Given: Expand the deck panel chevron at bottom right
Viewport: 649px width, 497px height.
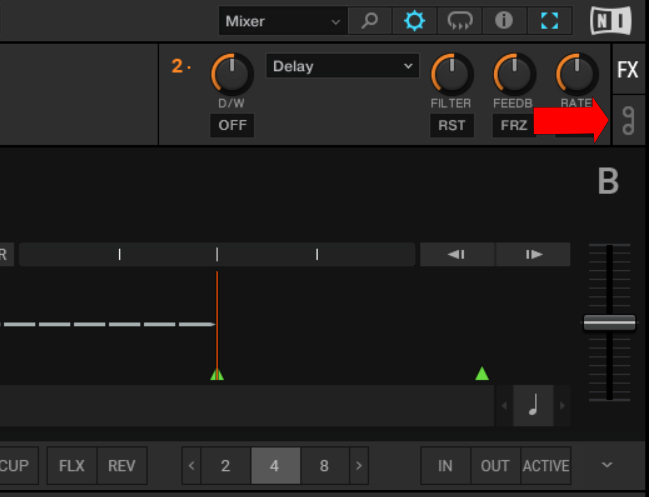Looking at the screenshot, I should click(607, 465).
